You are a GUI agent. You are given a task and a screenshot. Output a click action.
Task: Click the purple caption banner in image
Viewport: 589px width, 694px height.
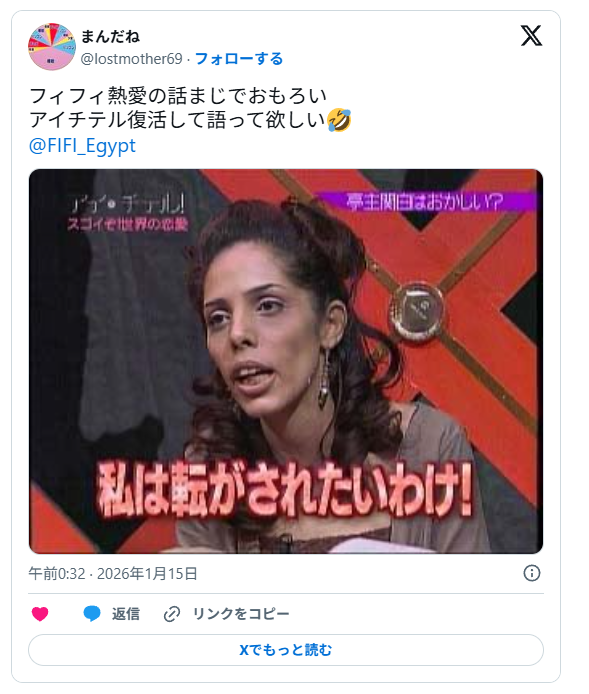point(427,202)
